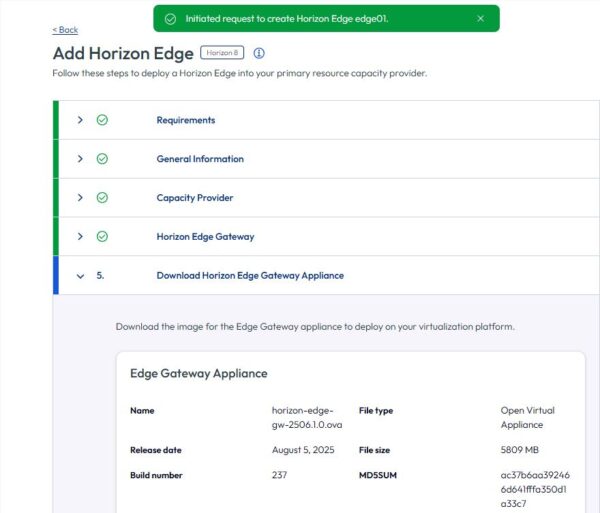This screenshot has height=513, width=600.
Task: Expand the Requirements step chevron
Action: click(x=80, y=120)
